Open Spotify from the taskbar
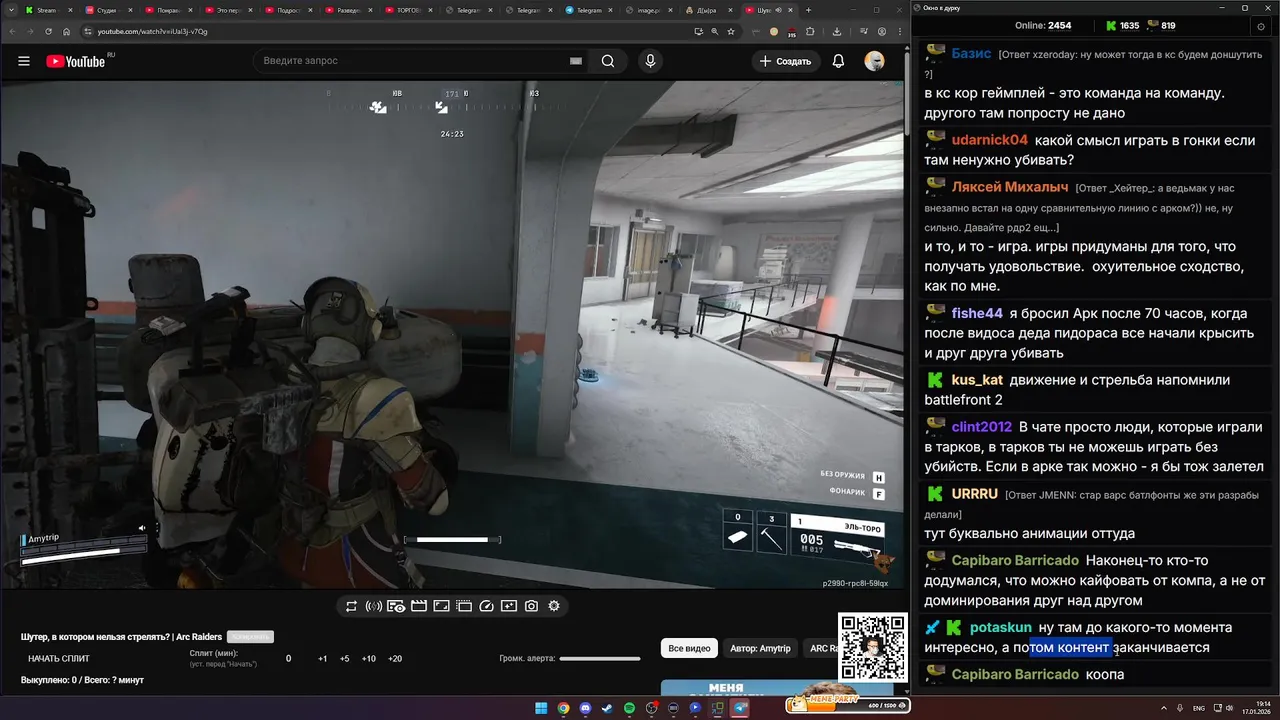 pos(629,708)
